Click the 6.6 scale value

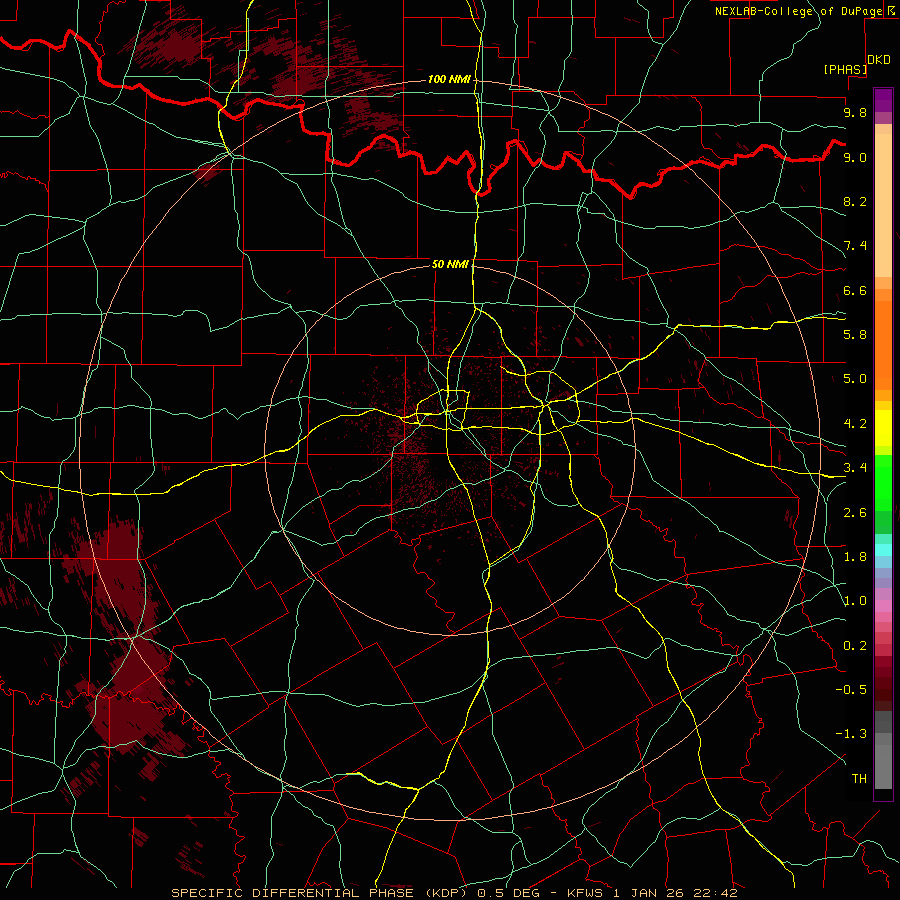click(855, 290)
